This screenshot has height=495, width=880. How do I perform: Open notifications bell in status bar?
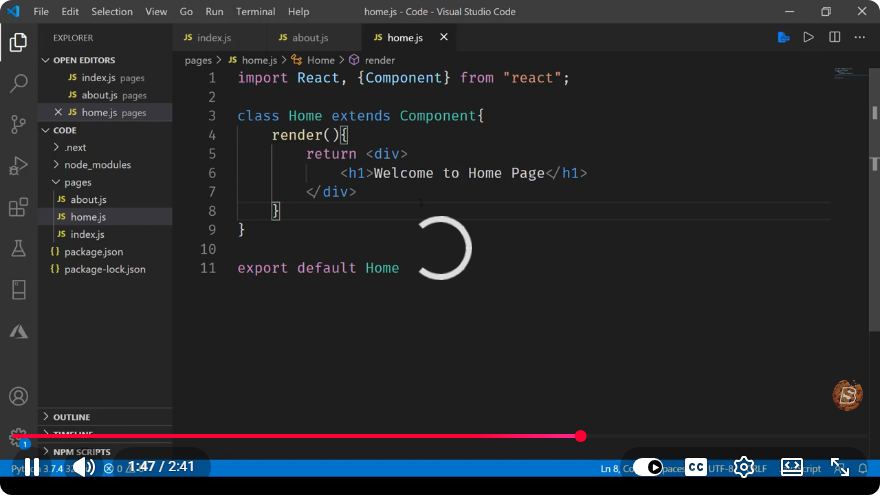863,468
